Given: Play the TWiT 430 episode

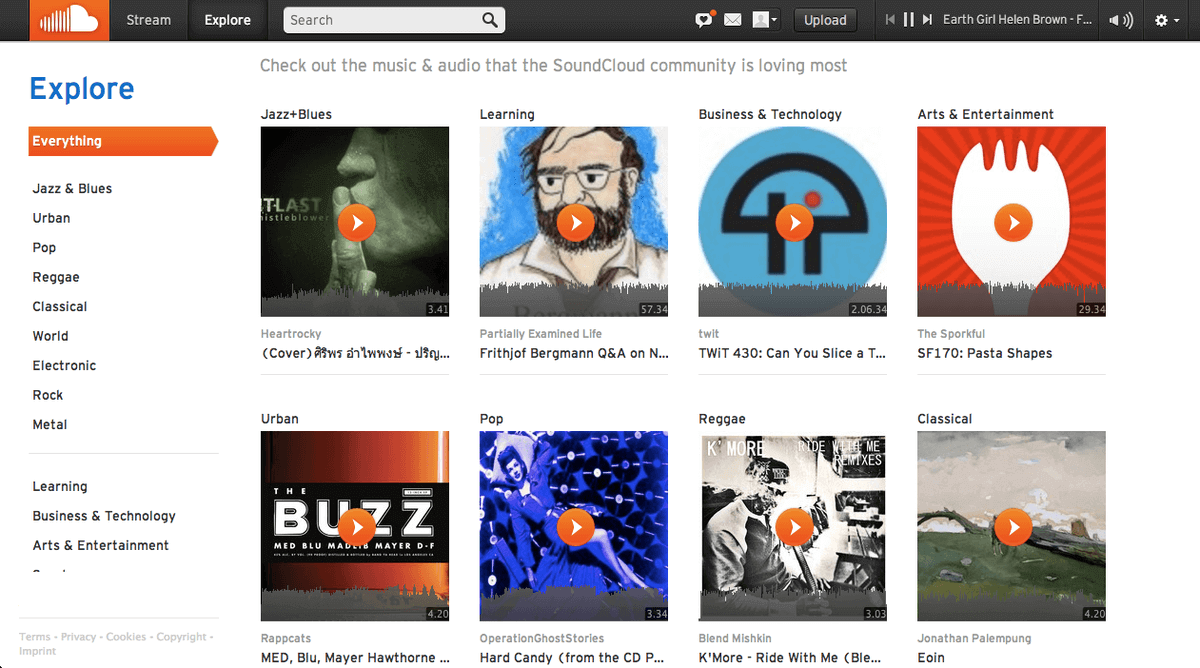Looking at the screenshot, I should 794,222.
